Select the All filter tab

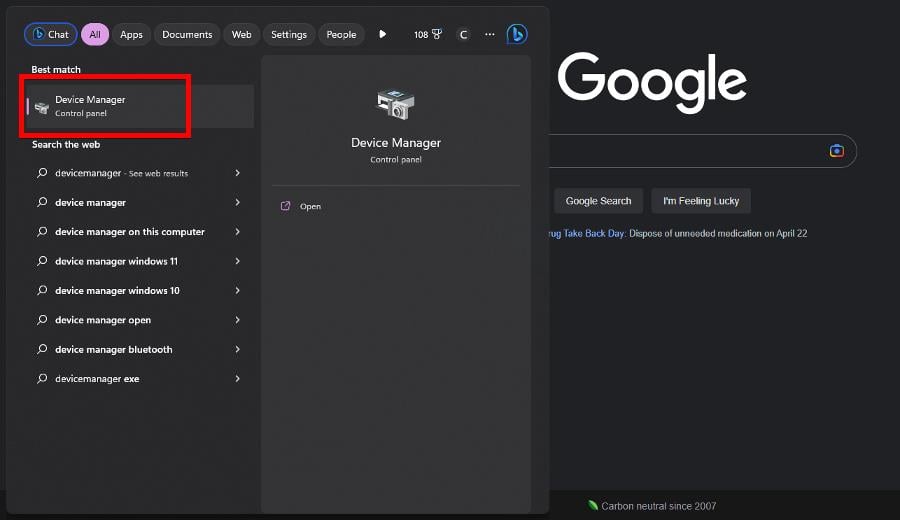coord(95,34)
